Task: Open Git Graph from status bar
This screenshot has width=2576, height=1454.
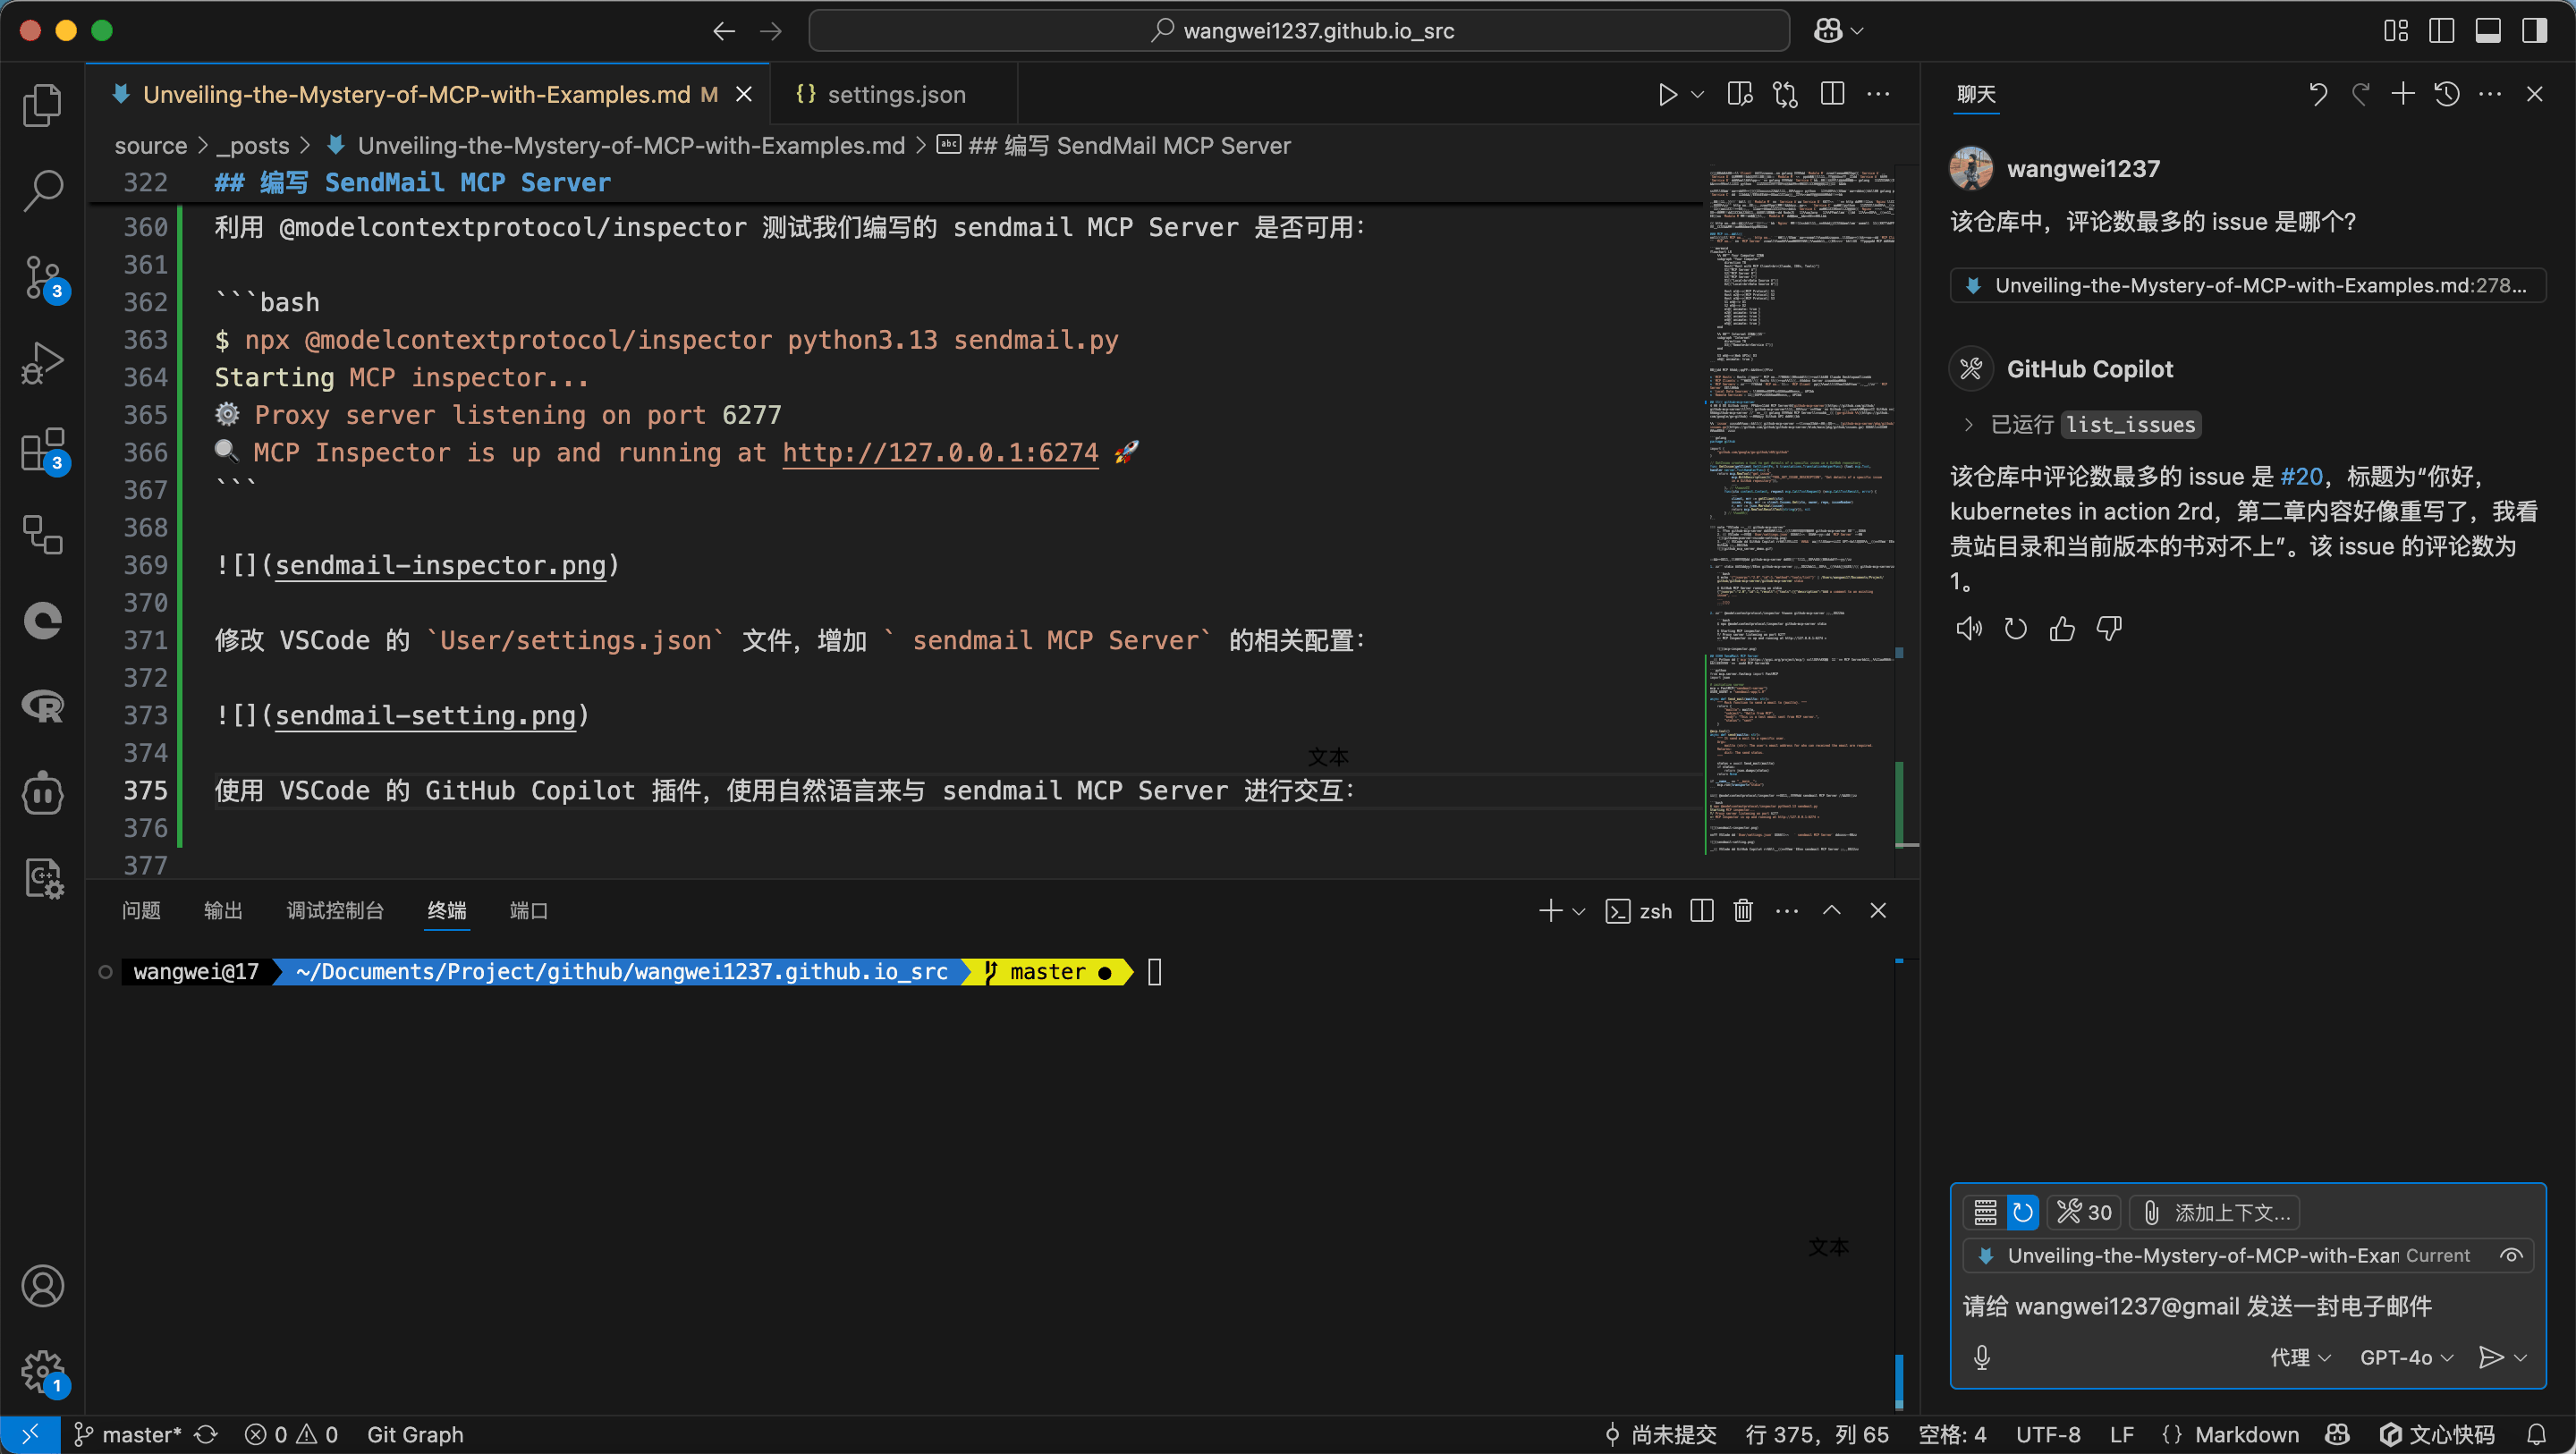Action: 415,1435
